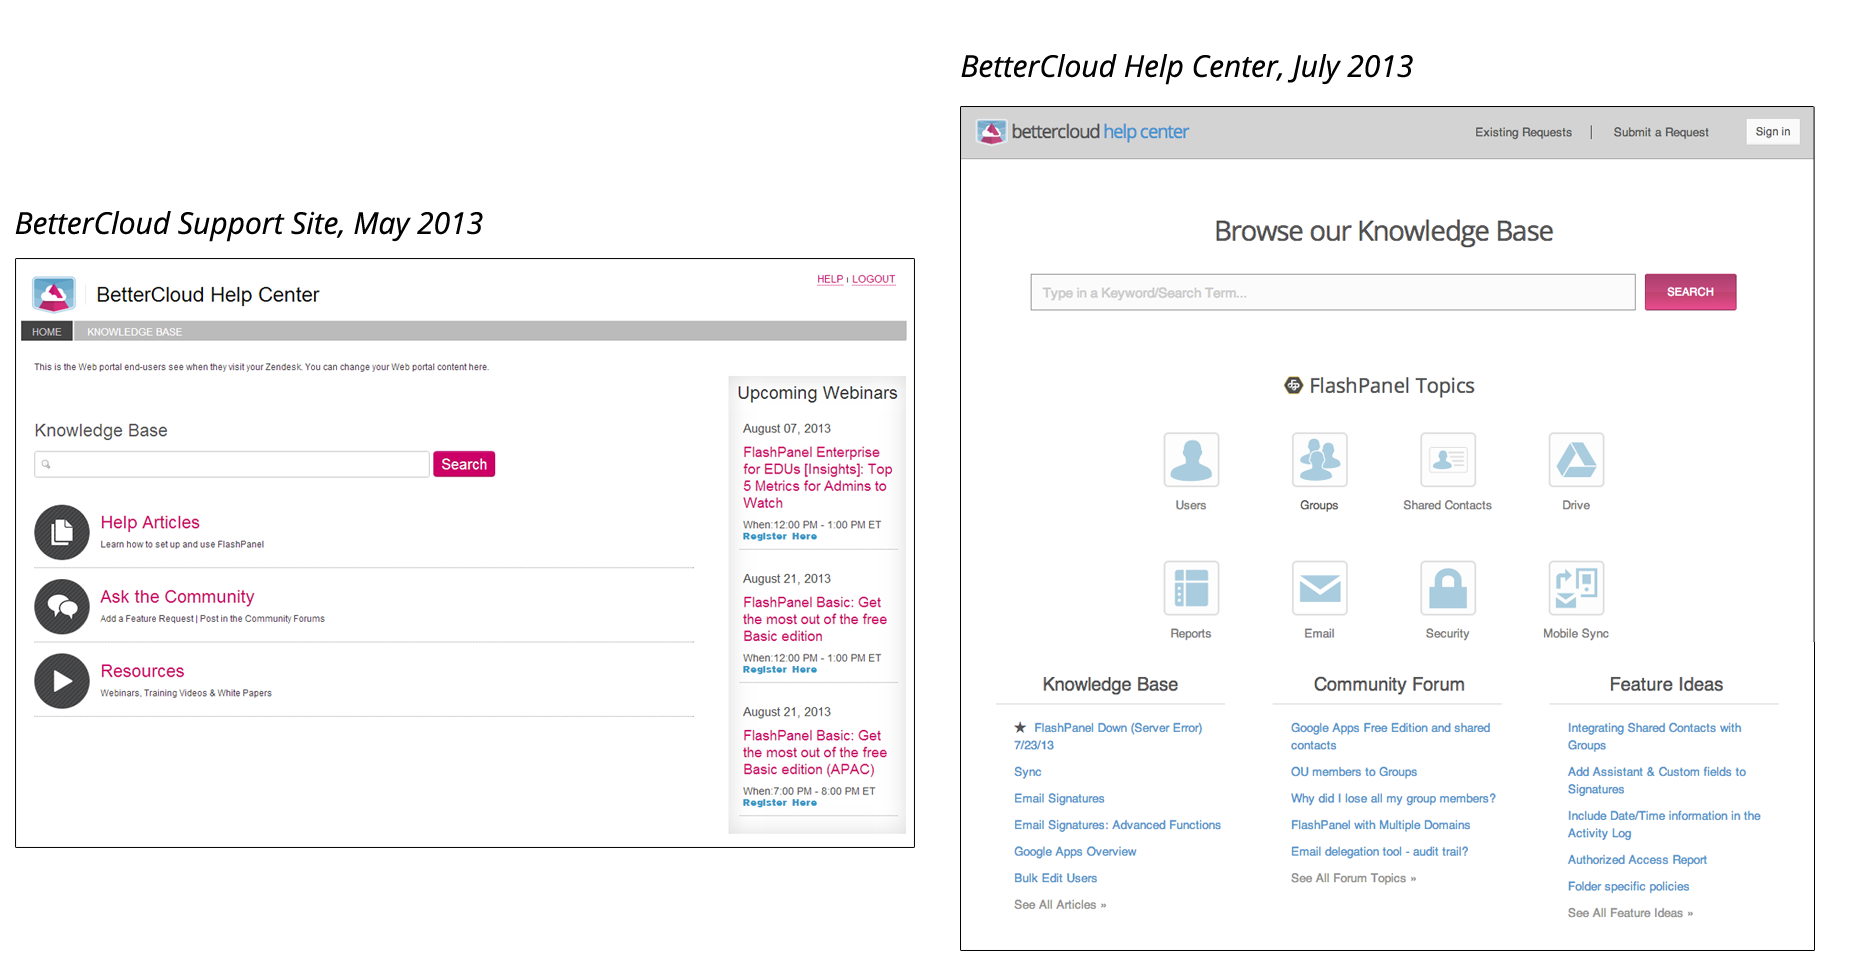1850x976 pixels.
Task: Click the BetterCloud logo in May 2013 site
Action: pos(54,294)
